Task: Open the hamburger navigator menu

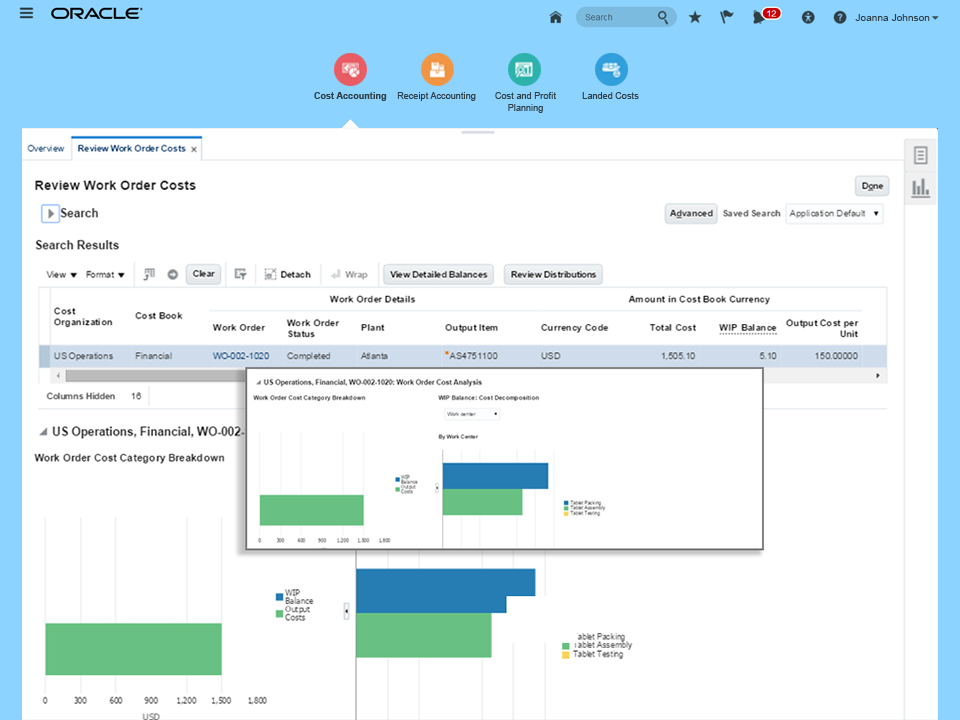Action: coord(26,13)
